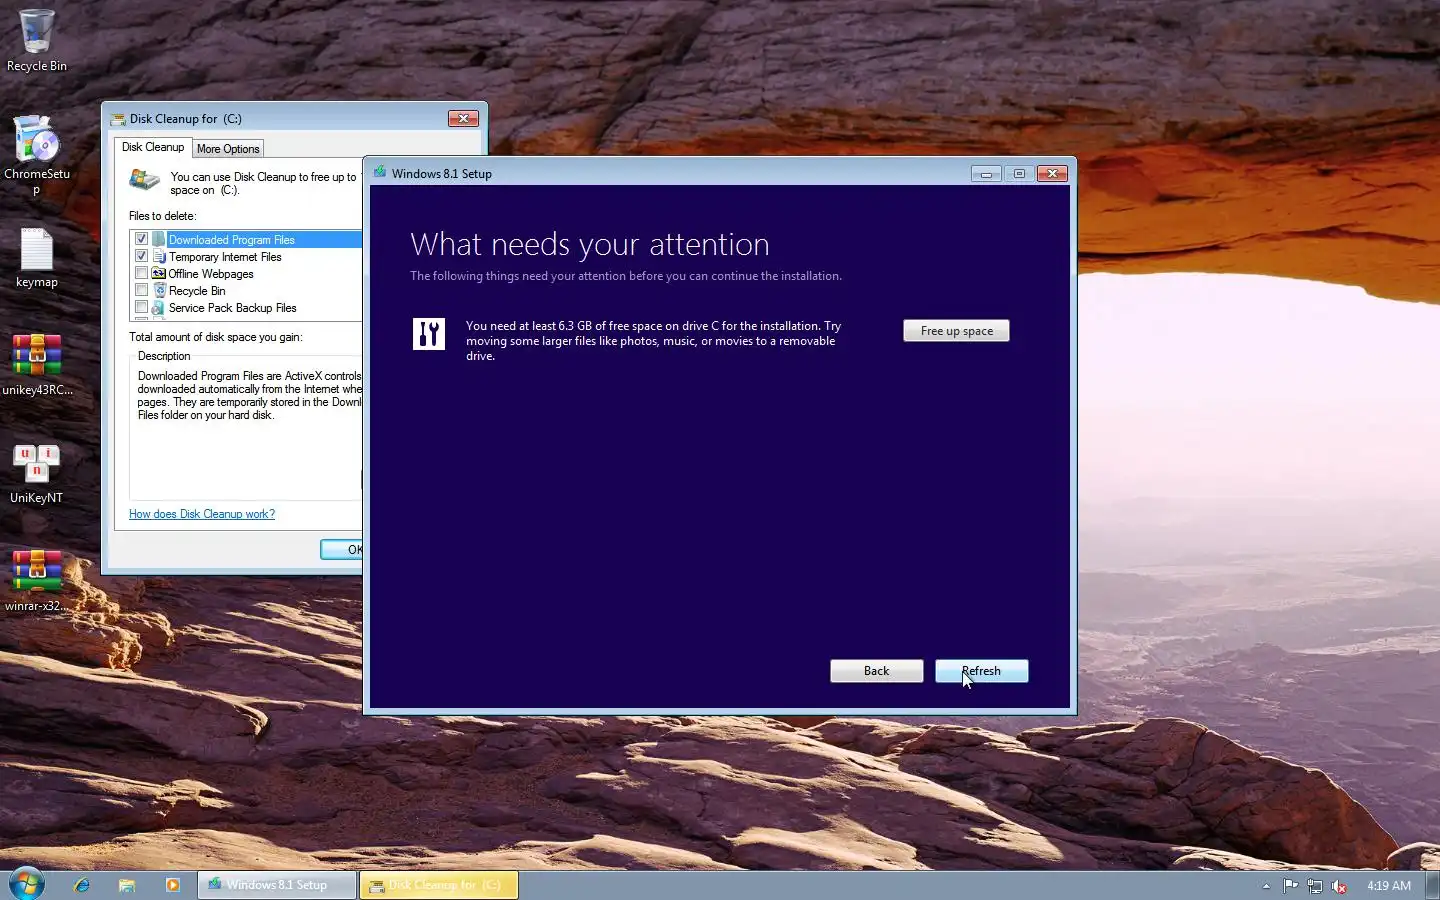Check the Offline Webpages checkbox

[141, 273]
